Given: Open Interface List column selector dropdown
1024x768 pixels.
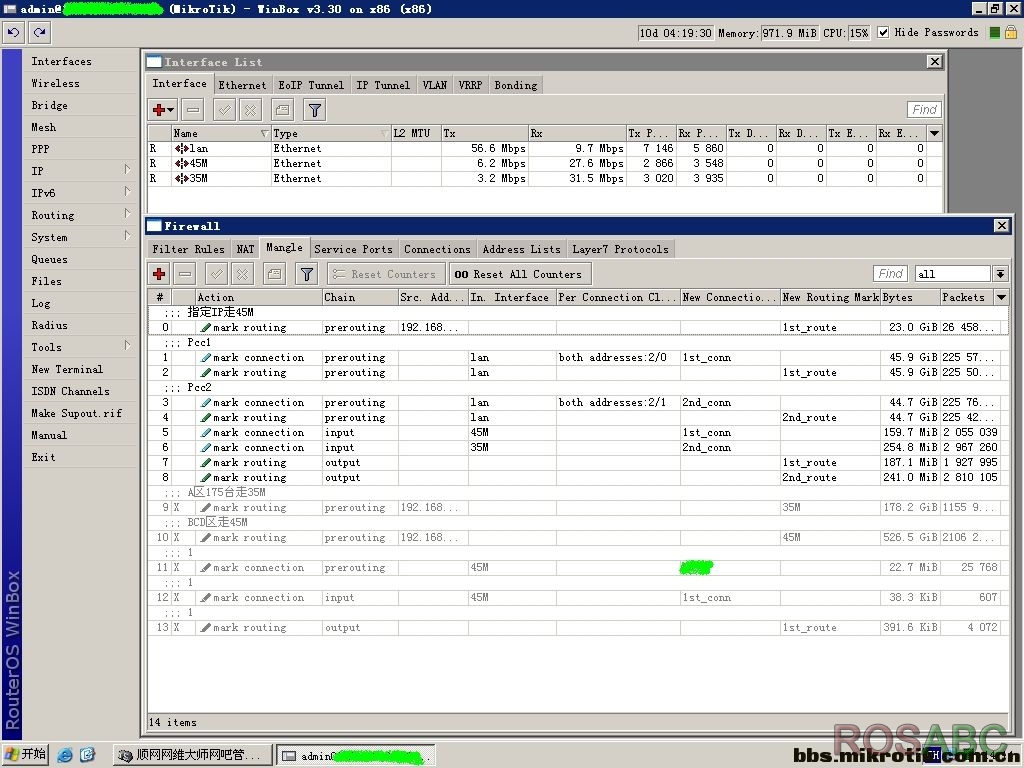Looking at the screenshot, I should pos(935,133).
